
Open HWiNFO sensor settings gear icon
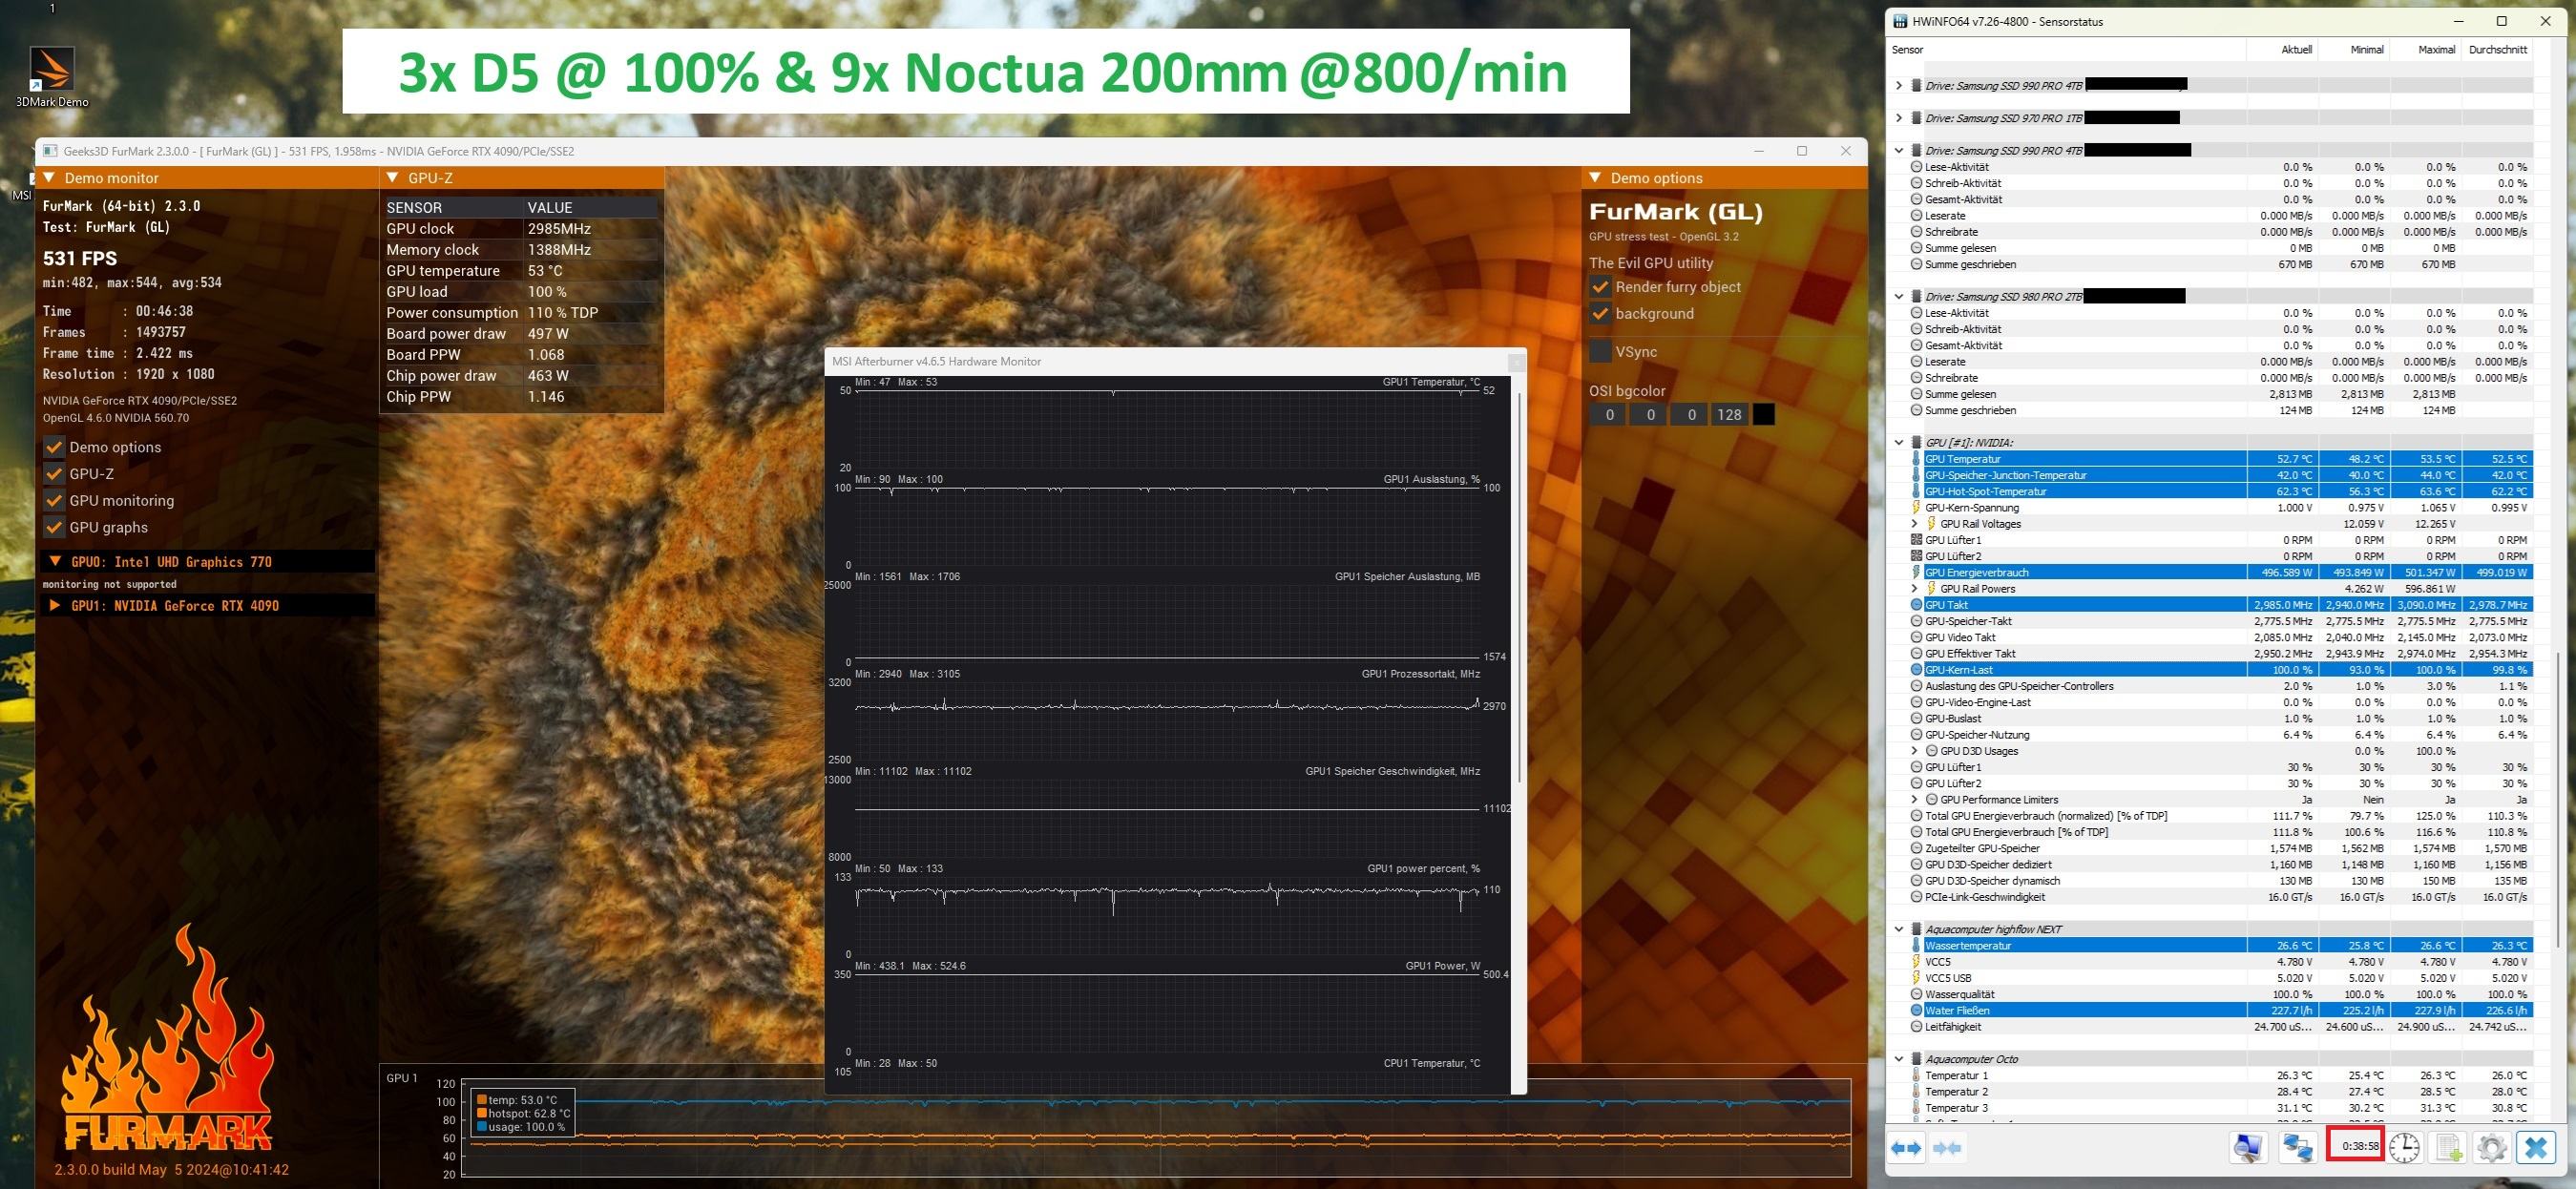tap(2492, 1148)
